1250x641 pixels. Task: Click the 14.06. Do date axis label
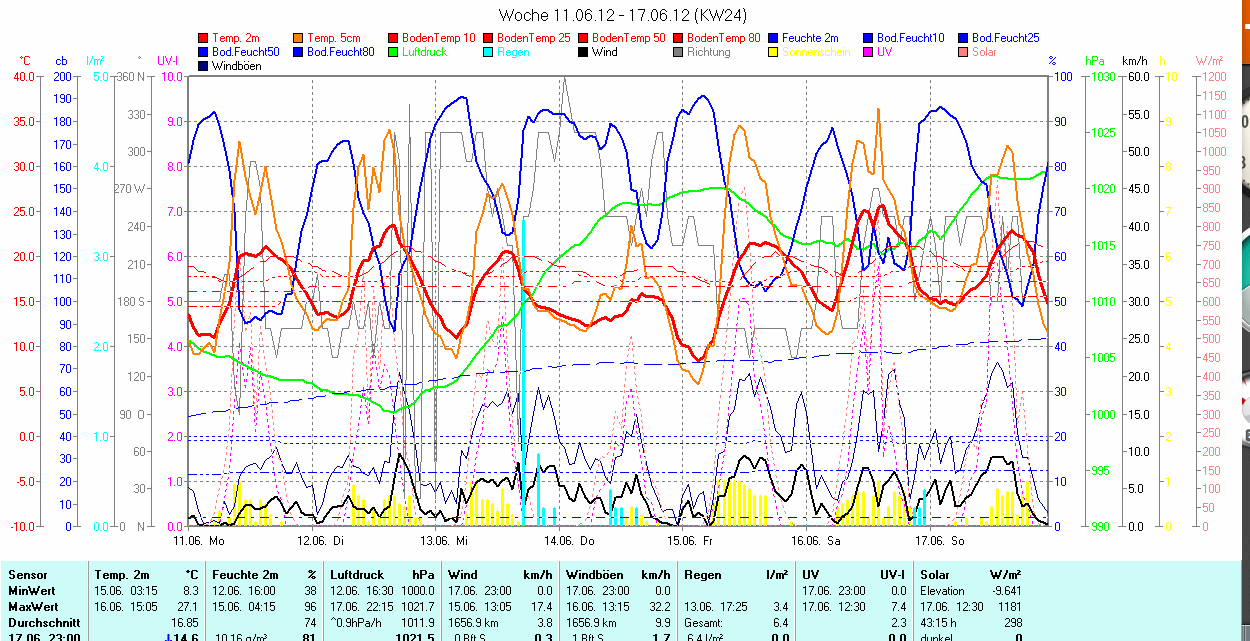(568, 541)
